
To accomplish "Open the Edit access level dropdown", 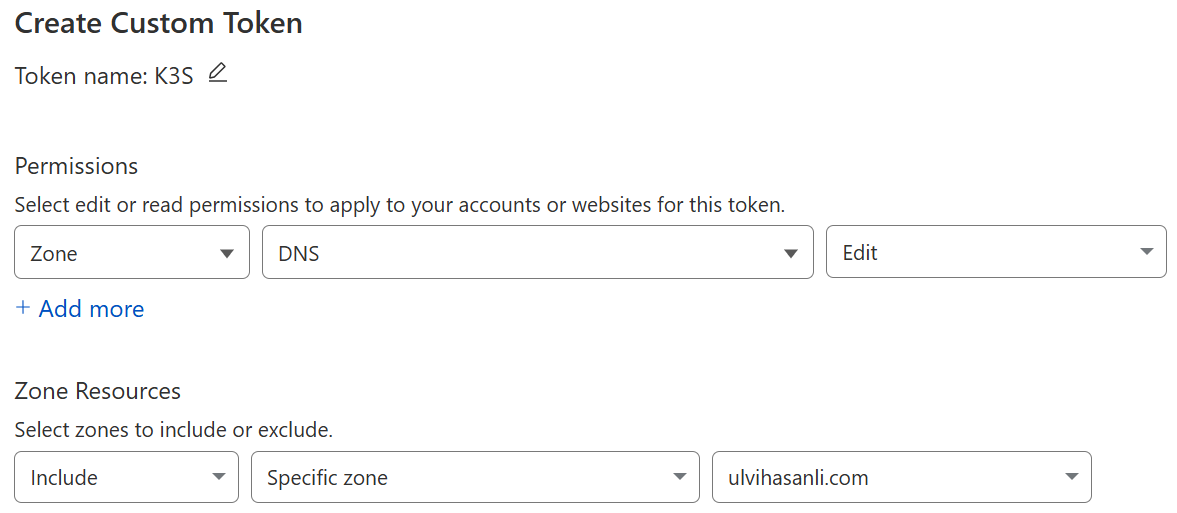I will [996, 252].
